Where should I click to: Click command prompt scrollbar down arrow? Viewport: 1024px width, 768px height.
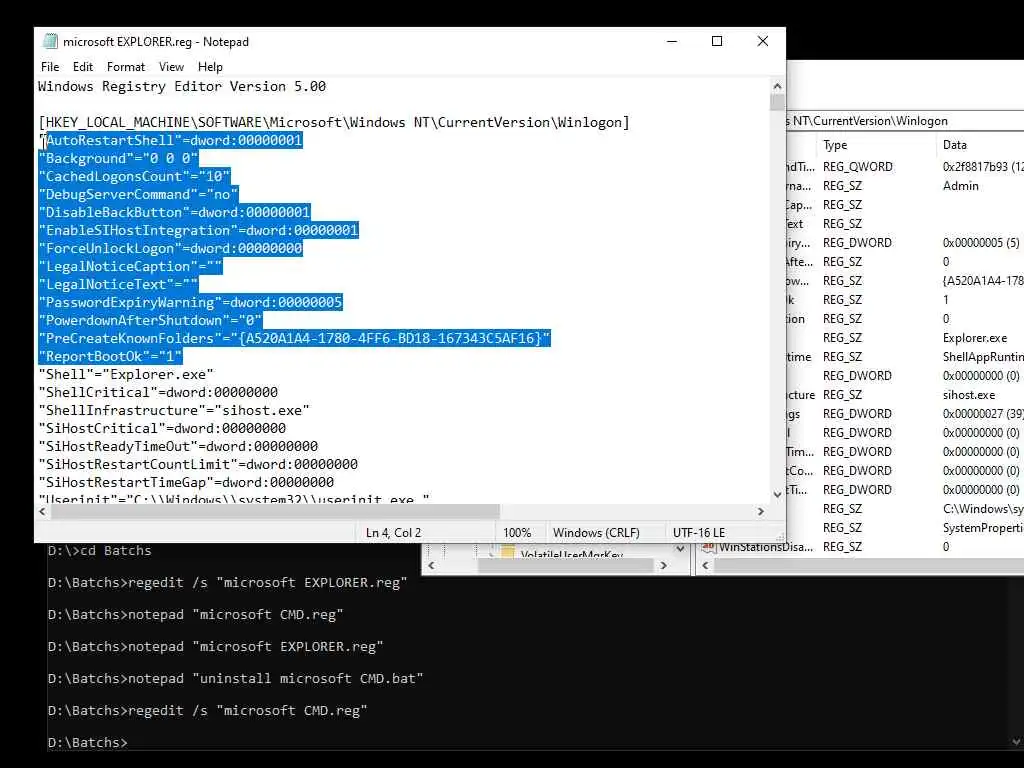(x=1016, y=742)
